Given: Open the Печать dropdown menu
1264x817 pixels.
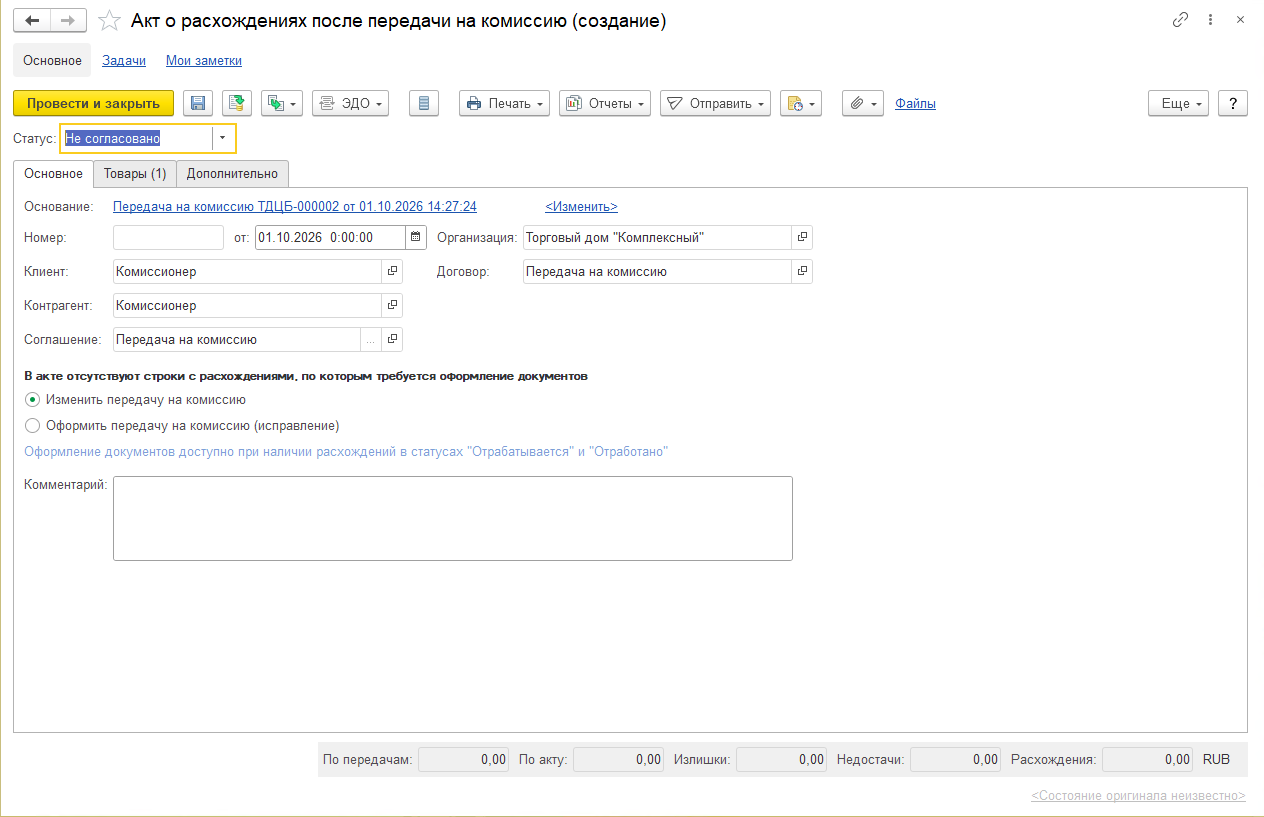Looking at the screenshot, I should 504,103.
